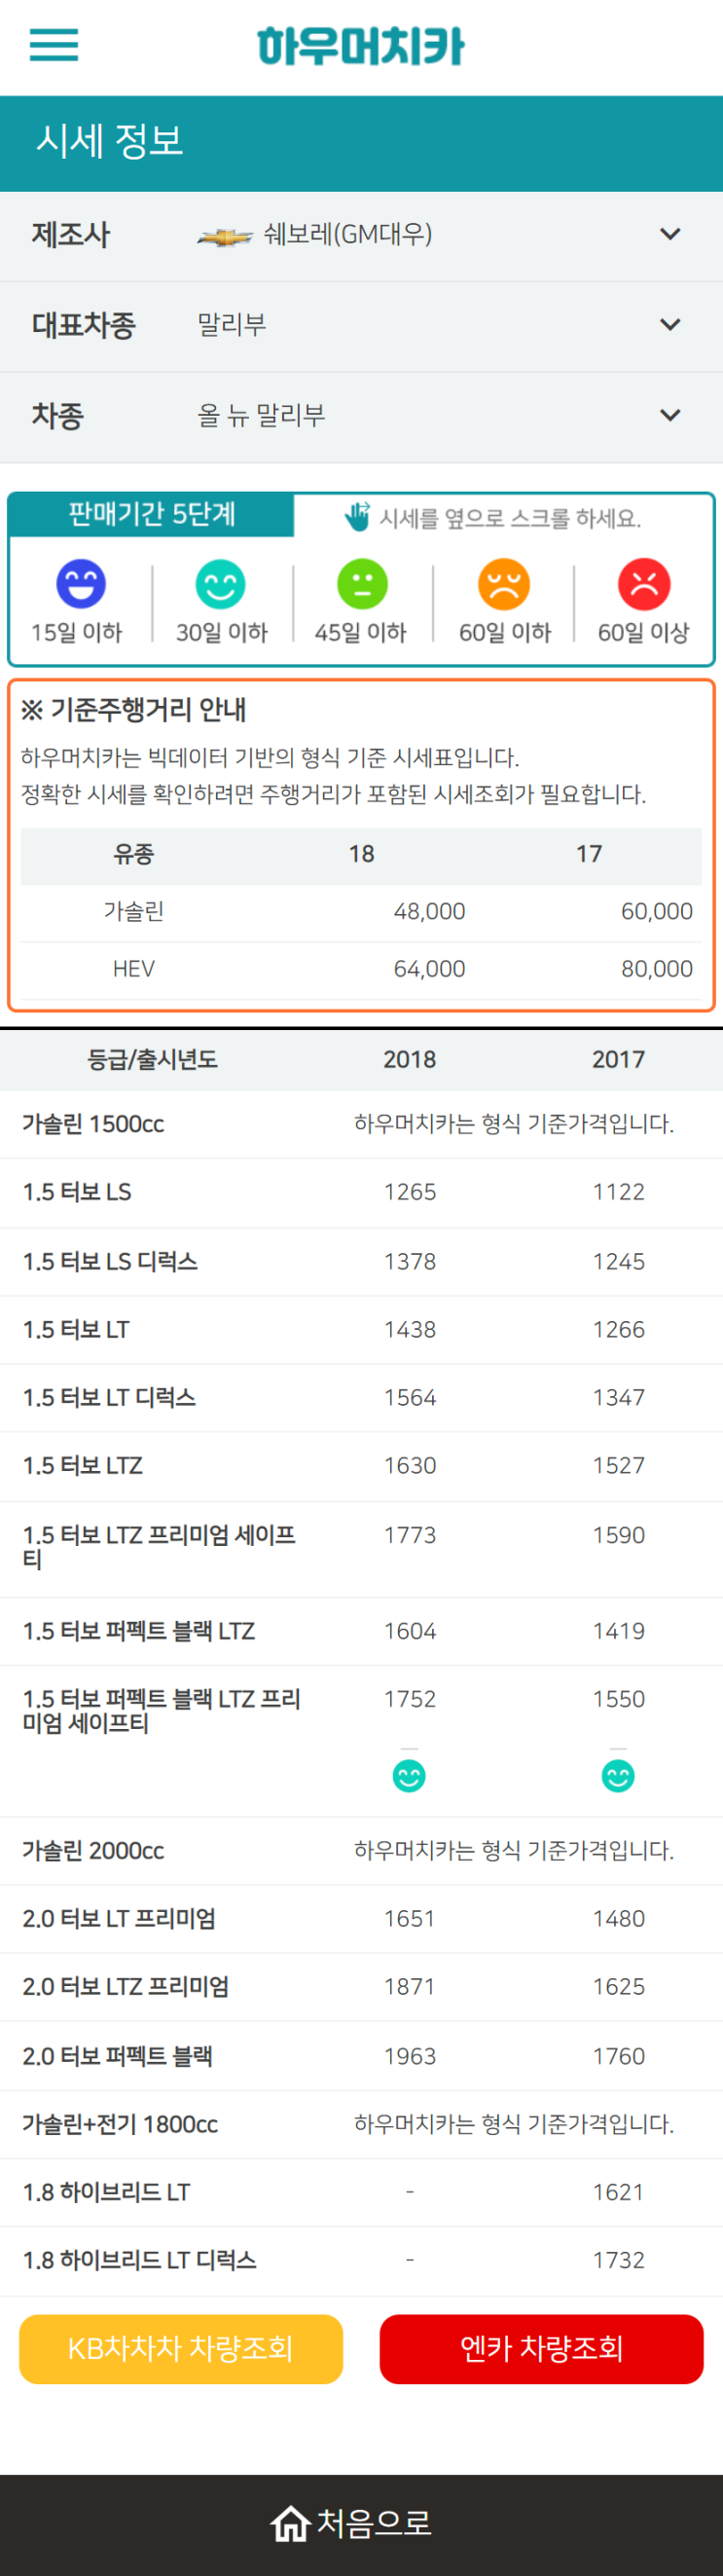This screenshot has height=2576, width=723.
Task: Click the 유종 column header
Action: coord(133,854)
